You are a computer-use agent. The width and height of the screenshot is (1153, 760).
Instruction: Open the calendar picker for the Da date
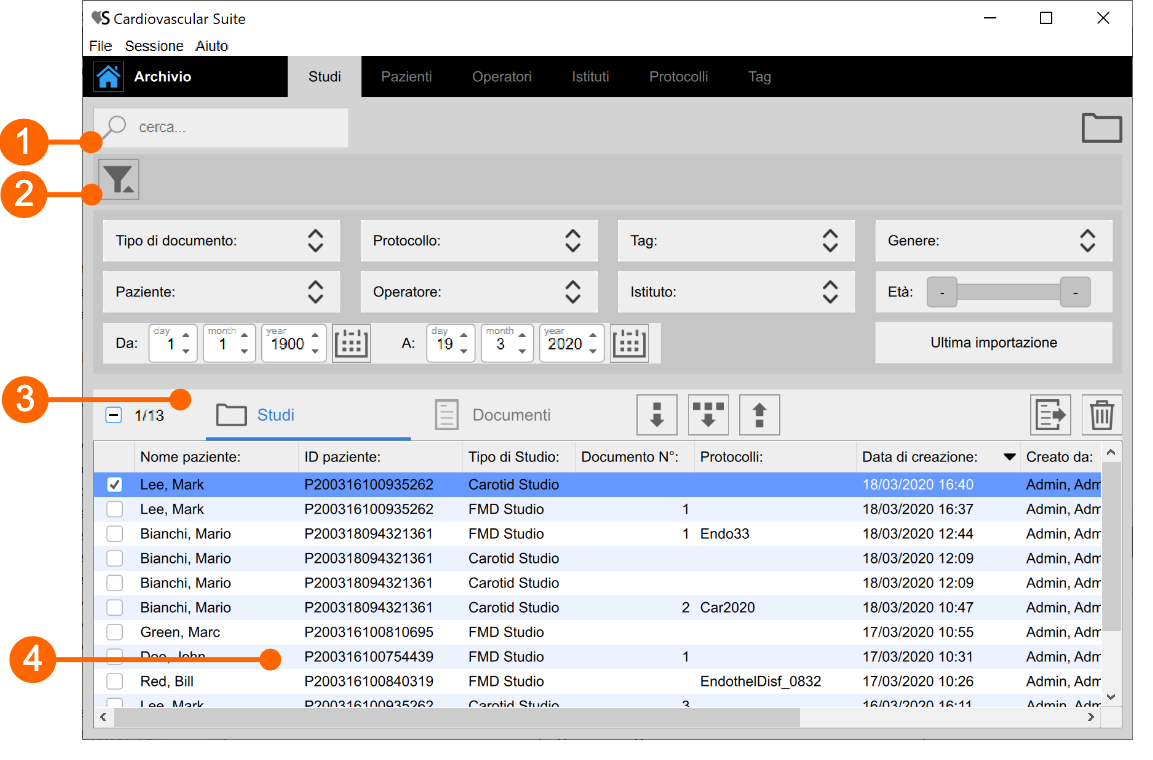pyautogui.click(x=351, y=343)
